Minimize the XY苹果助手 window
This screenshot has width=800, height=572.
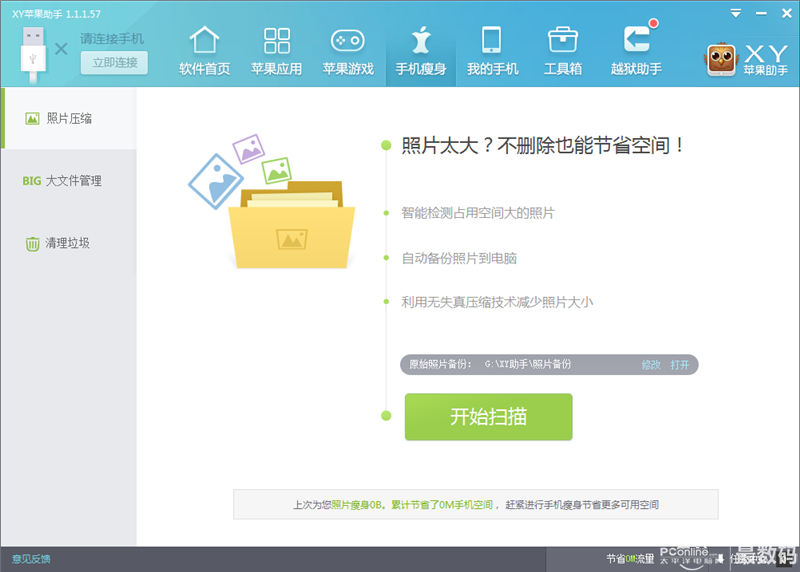click(761, 14)
